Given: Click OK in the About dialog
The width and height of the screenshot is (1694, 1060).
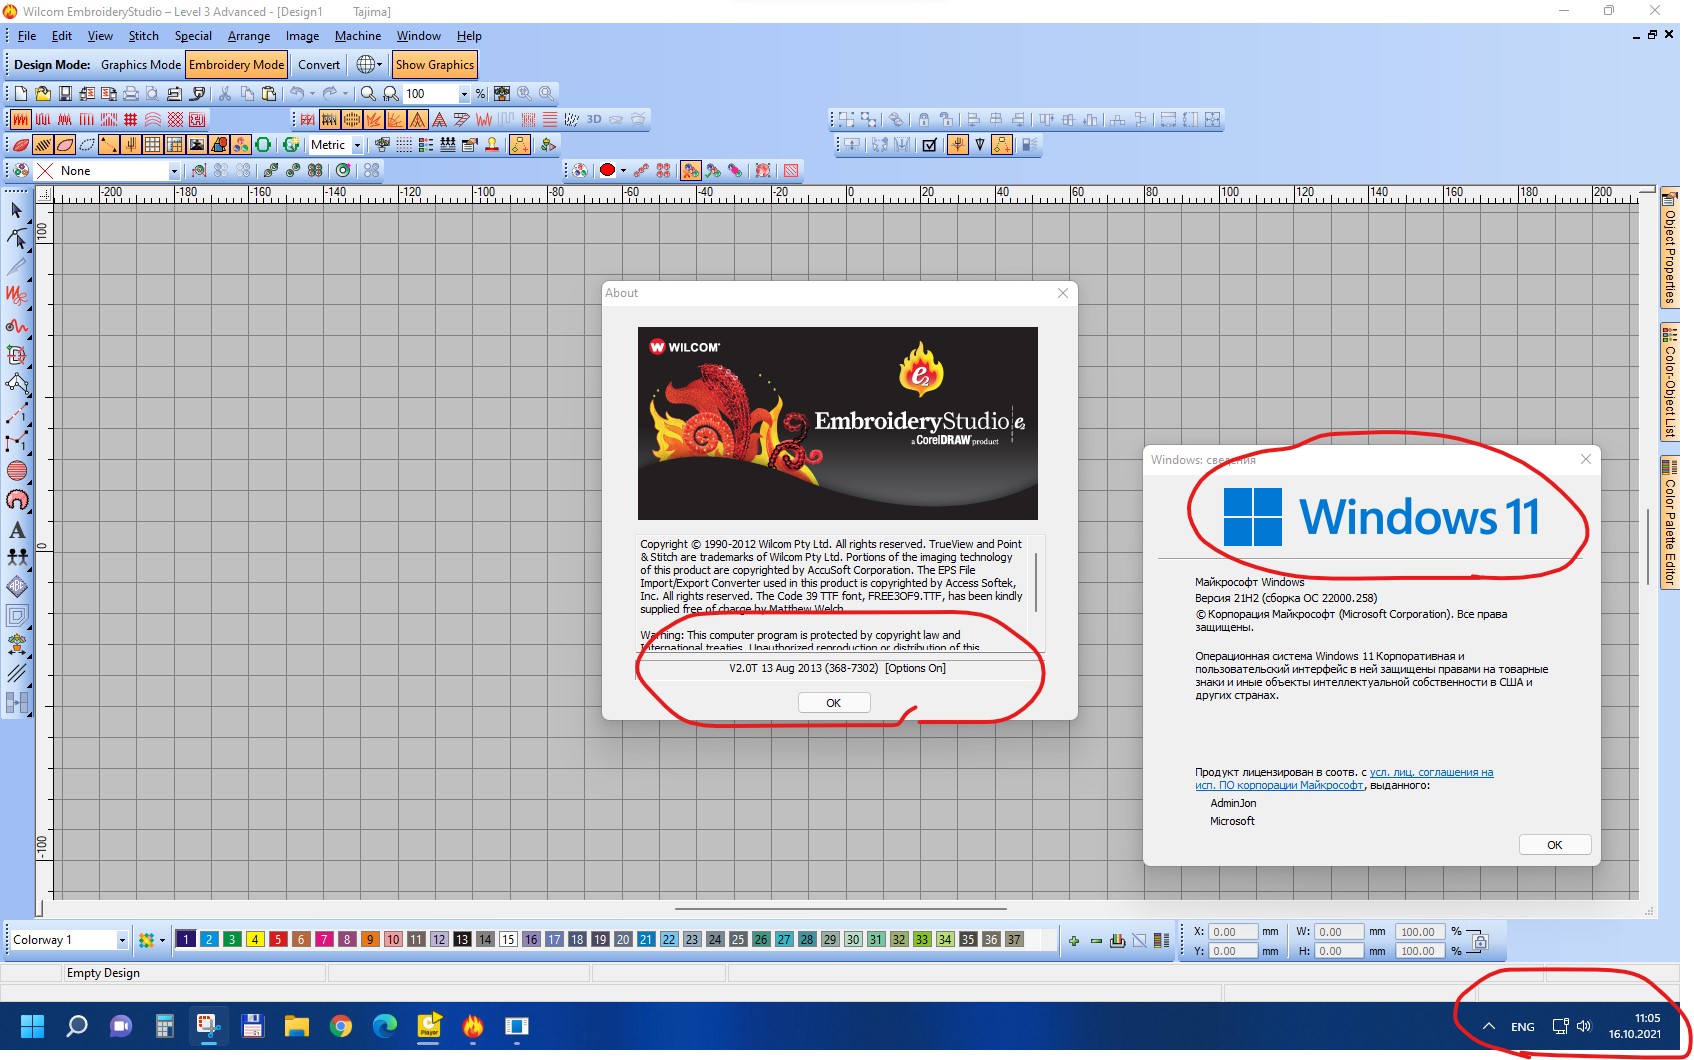Looking at the screenshot, I should [x=834, y=703].
